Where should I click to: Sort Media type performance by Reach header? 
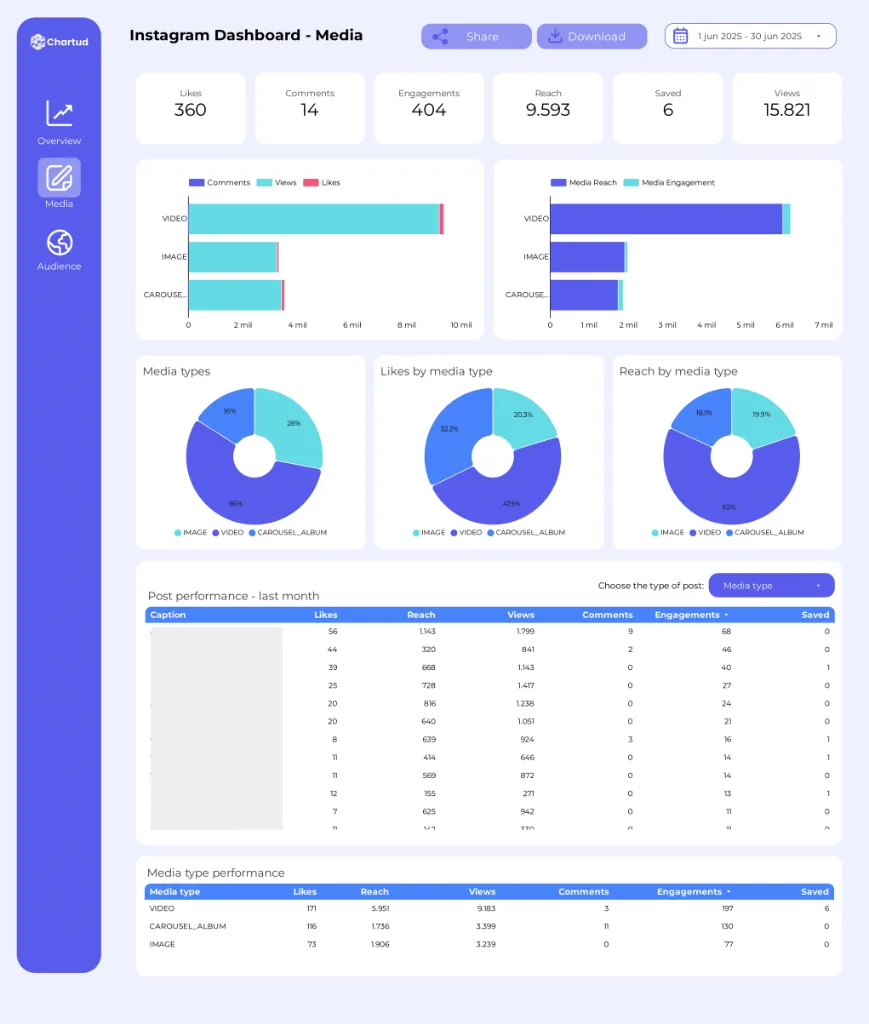coord(374,892)
